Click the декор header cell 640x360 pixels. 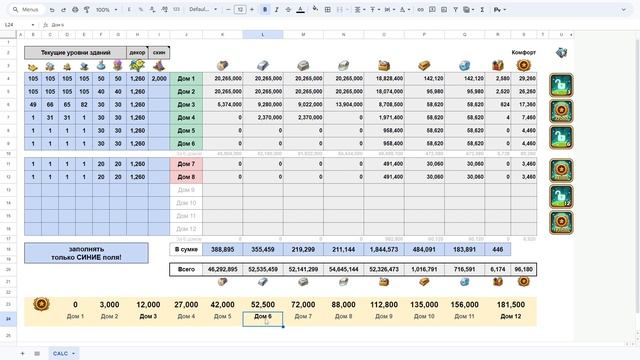[137, 53]
